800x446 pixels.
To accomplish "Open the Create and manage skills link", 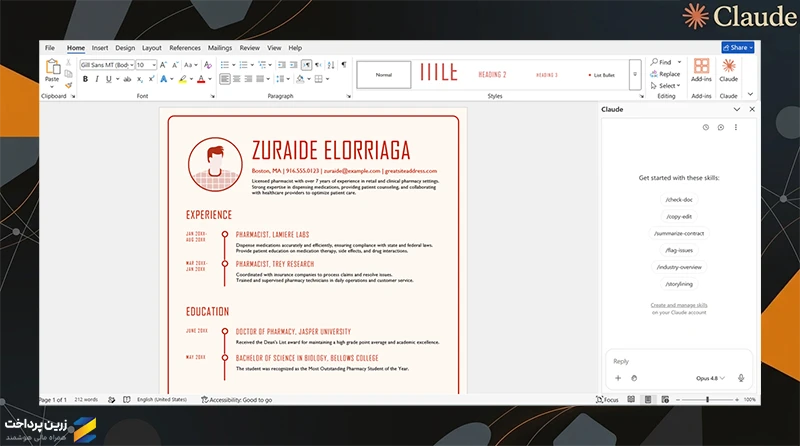I will click(x=679, y=305).
